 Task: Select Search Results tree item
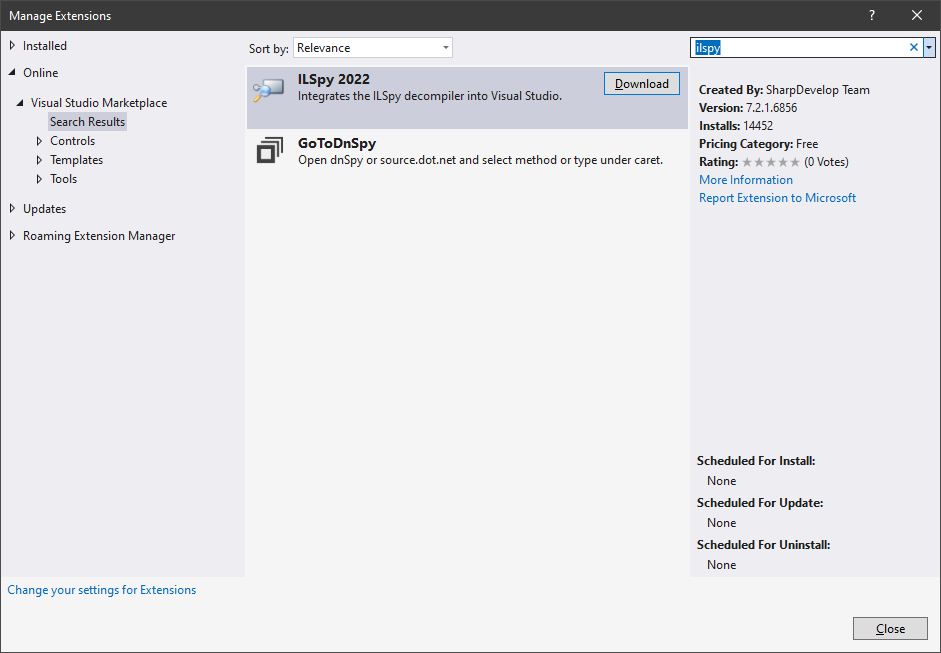coord(88,122)
